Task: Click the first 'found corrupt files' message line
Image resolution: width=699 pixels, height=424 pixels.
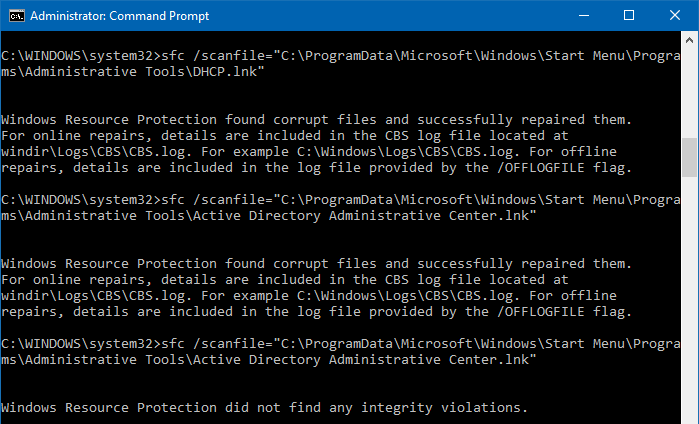Action: click(x=317, y=120)
